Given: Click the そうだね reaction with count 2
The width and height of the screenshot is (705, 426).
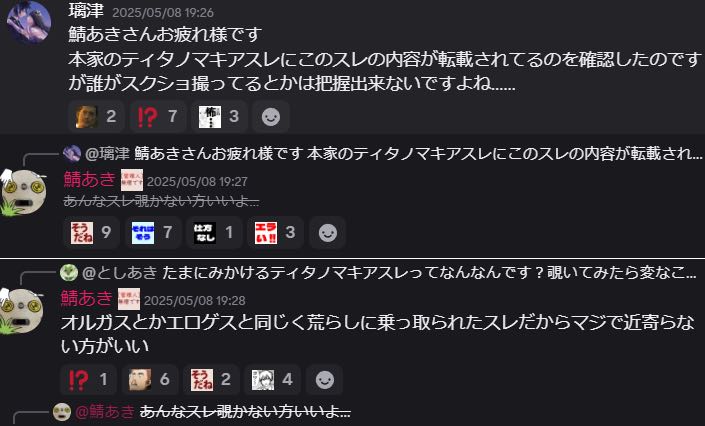Looking at the screenshot, I should click(x=211, y=380).
